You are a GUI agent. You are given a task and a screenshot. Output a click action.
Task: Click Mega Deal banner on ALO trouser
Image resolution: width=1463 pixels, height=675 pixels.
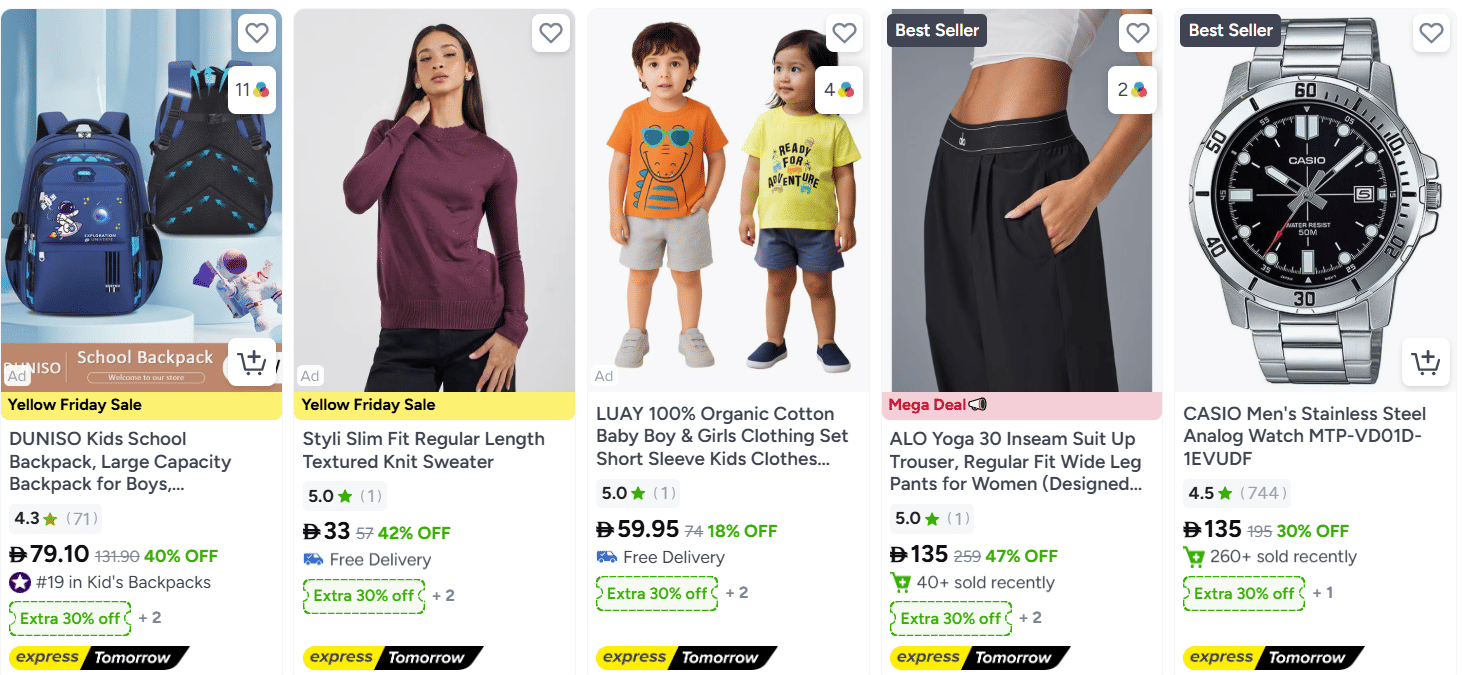[x=938, y=405]
